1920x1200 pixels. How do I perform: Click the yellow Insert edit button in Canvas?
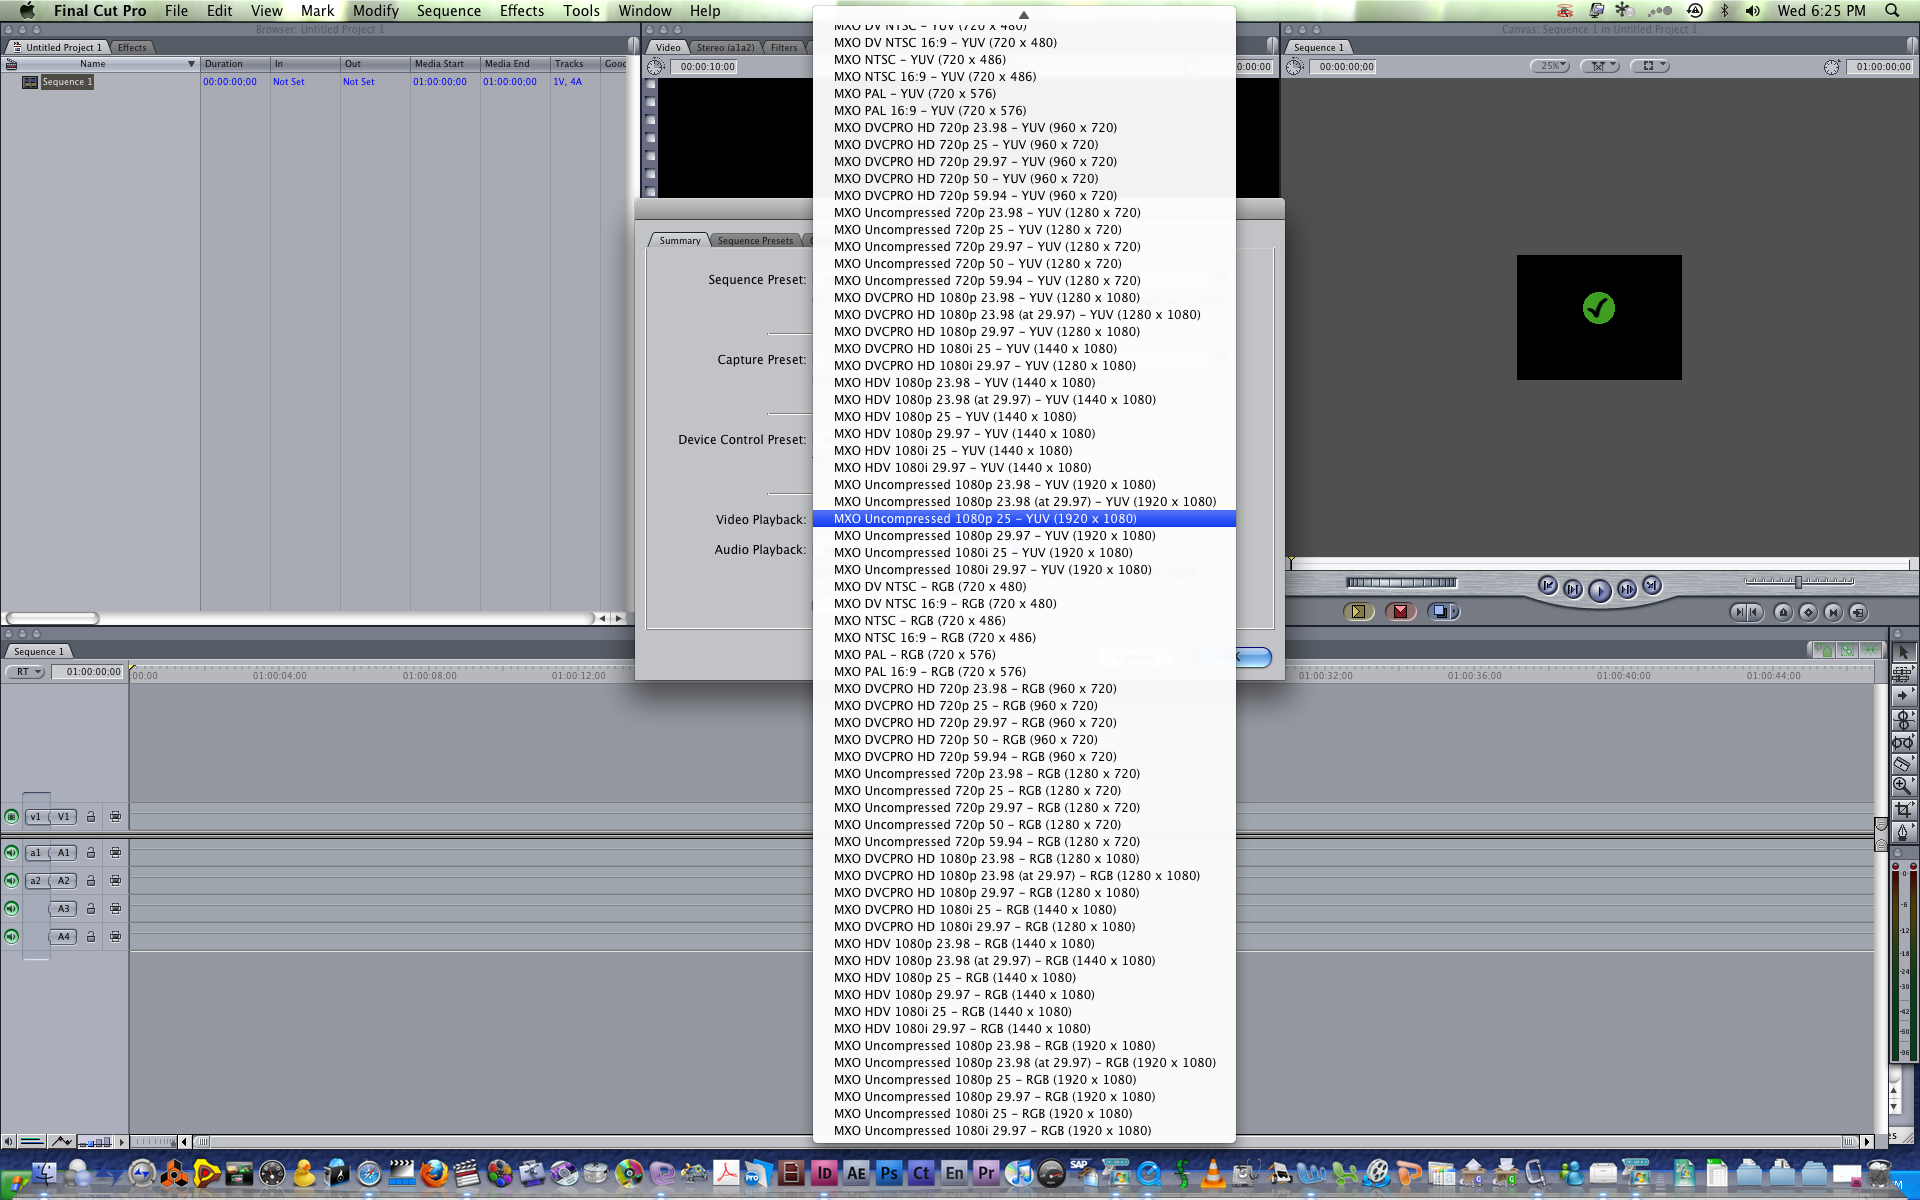pos(1358,612)
